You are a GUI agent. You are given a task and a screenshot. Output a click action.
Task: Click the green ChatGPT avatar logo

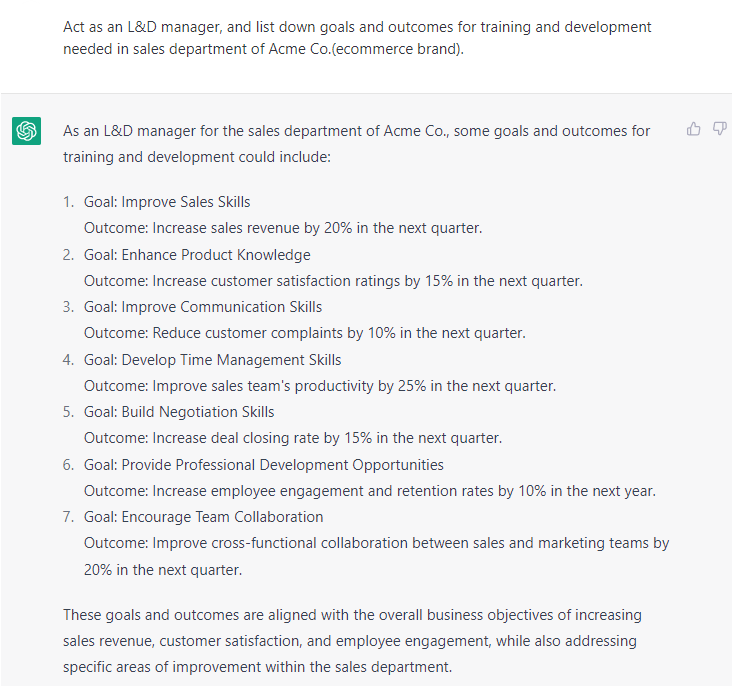27,131
